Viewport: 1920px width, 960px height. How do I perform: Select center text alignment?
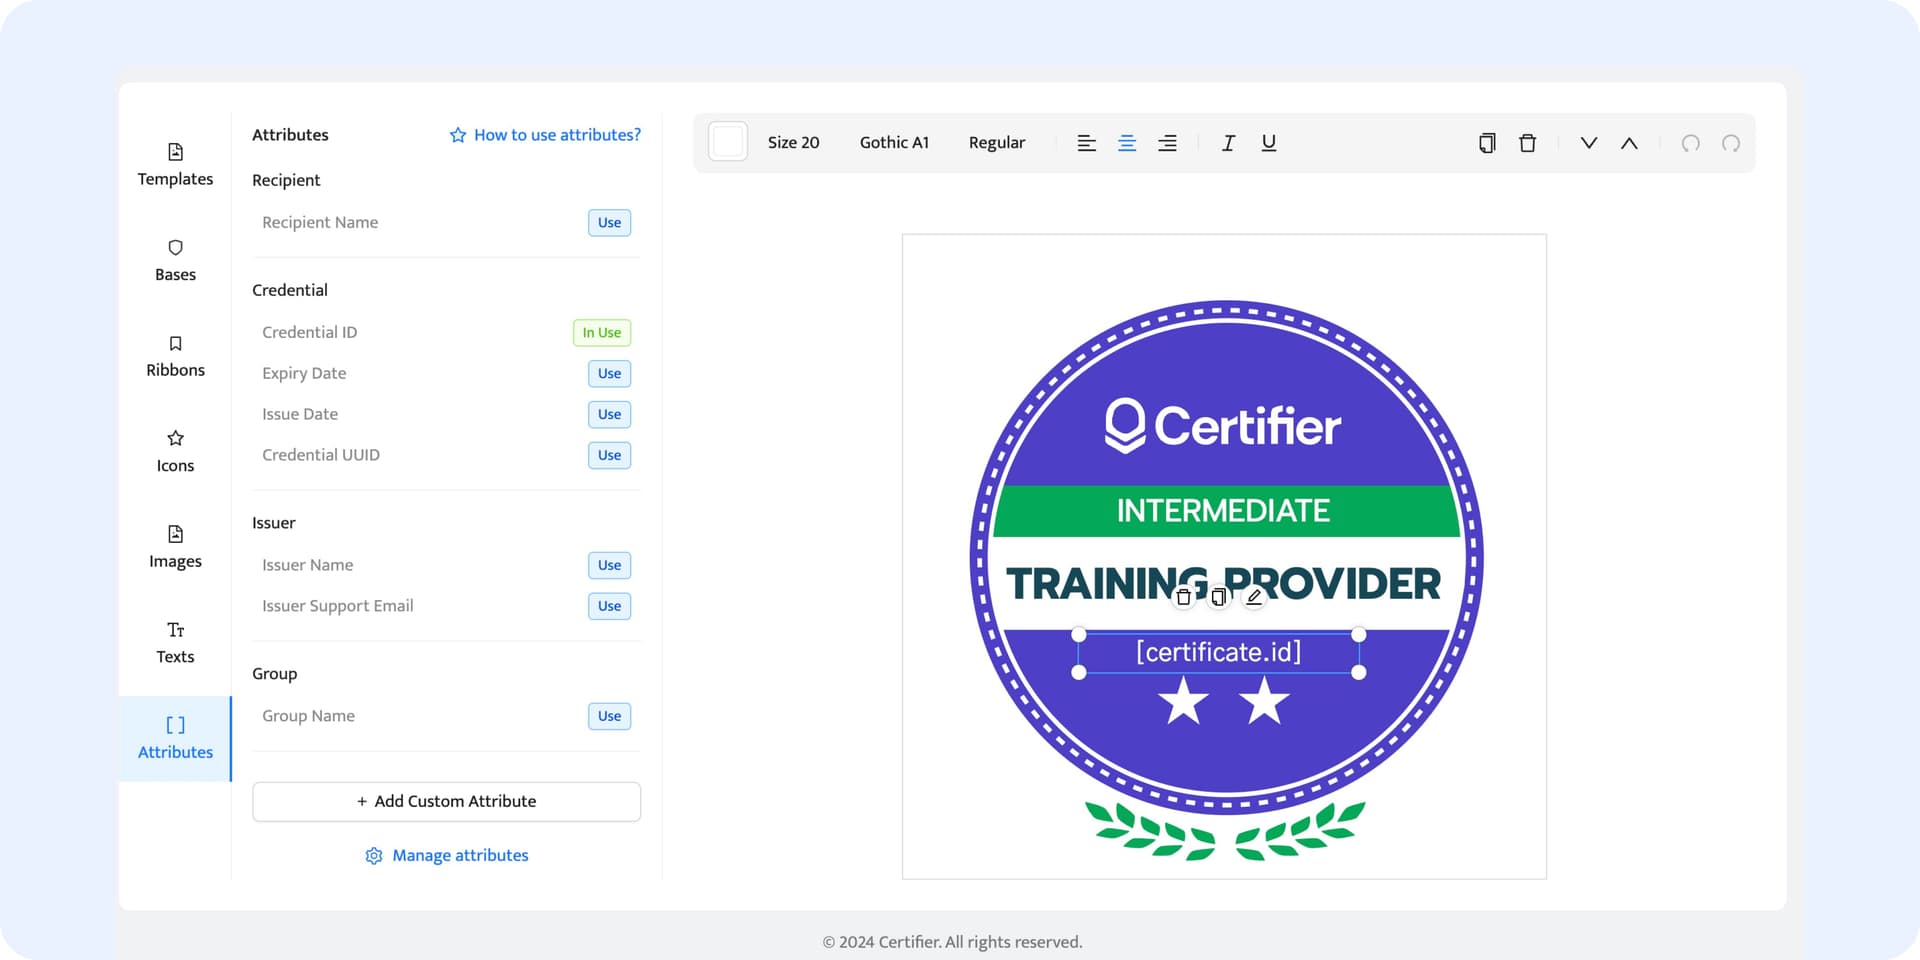pyautogui.click(x=1127, y=143)
